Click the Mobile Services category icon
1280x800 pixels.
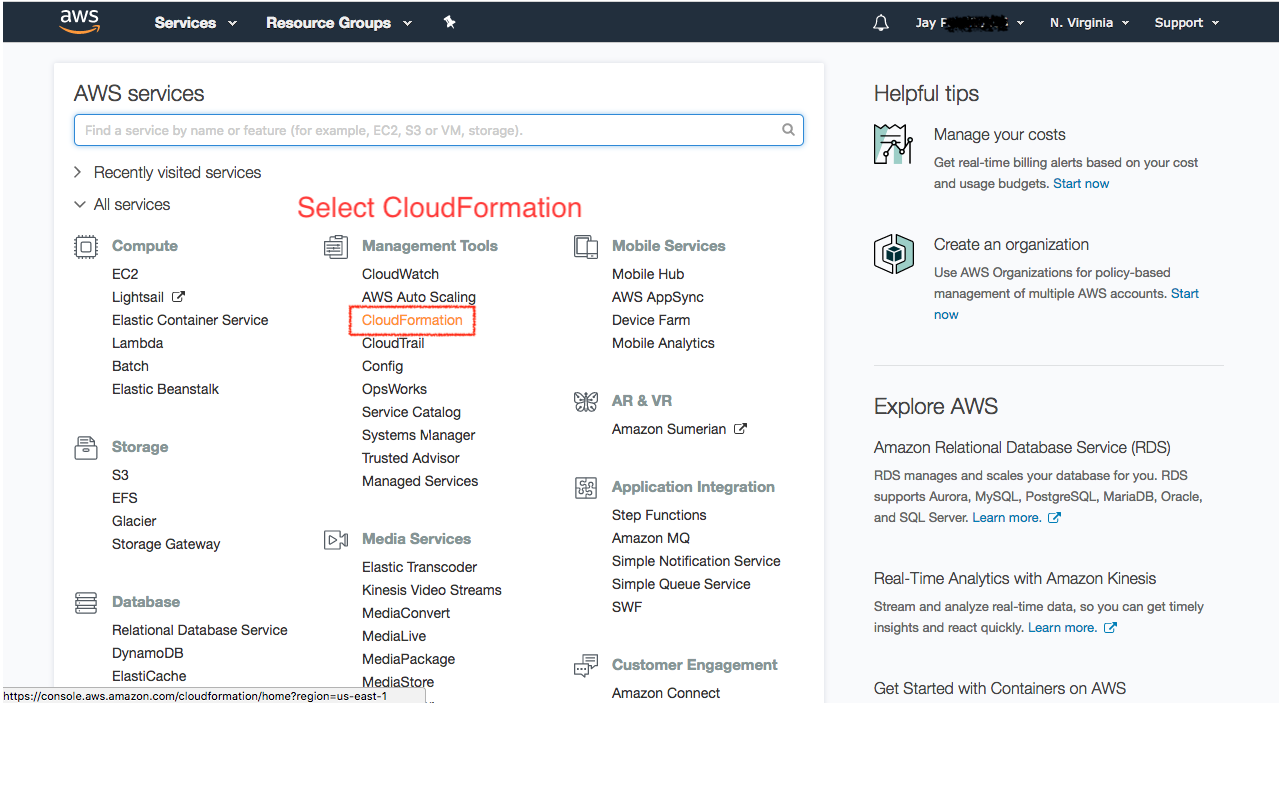[x=586, y=246]
